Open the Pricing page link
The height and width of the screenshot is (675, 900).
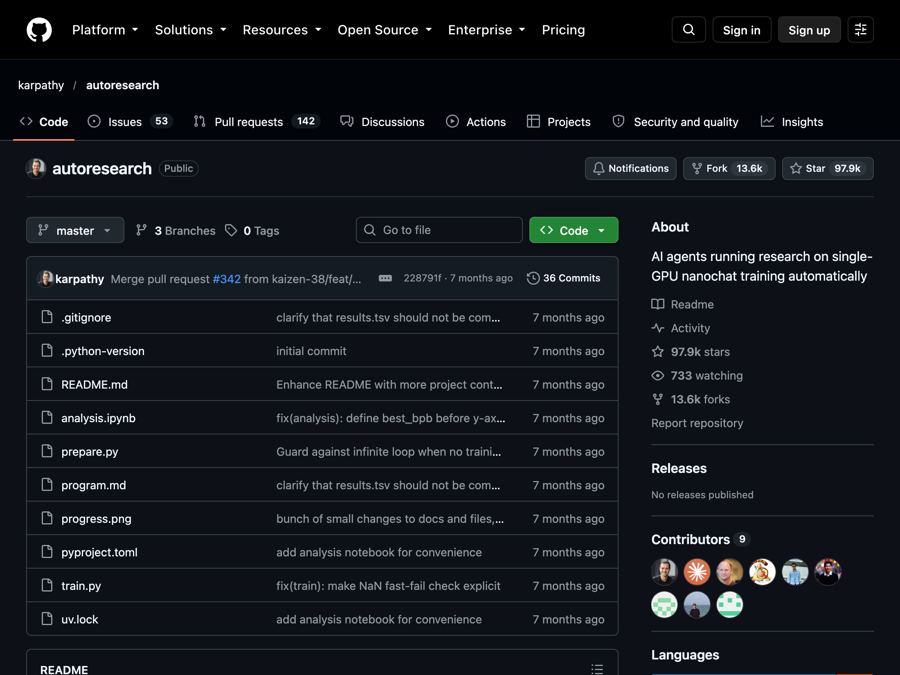tap(563, 30)
